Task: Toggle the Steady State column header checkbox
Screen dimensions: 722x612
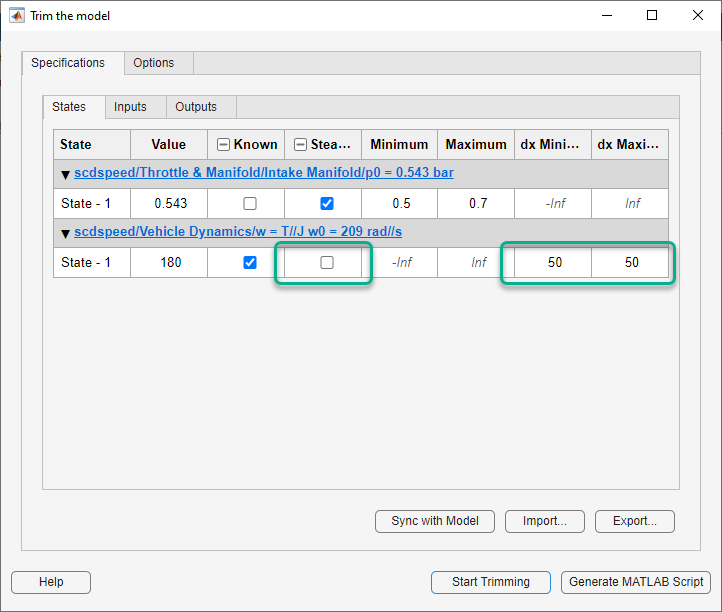Action: tap(300, 145)
